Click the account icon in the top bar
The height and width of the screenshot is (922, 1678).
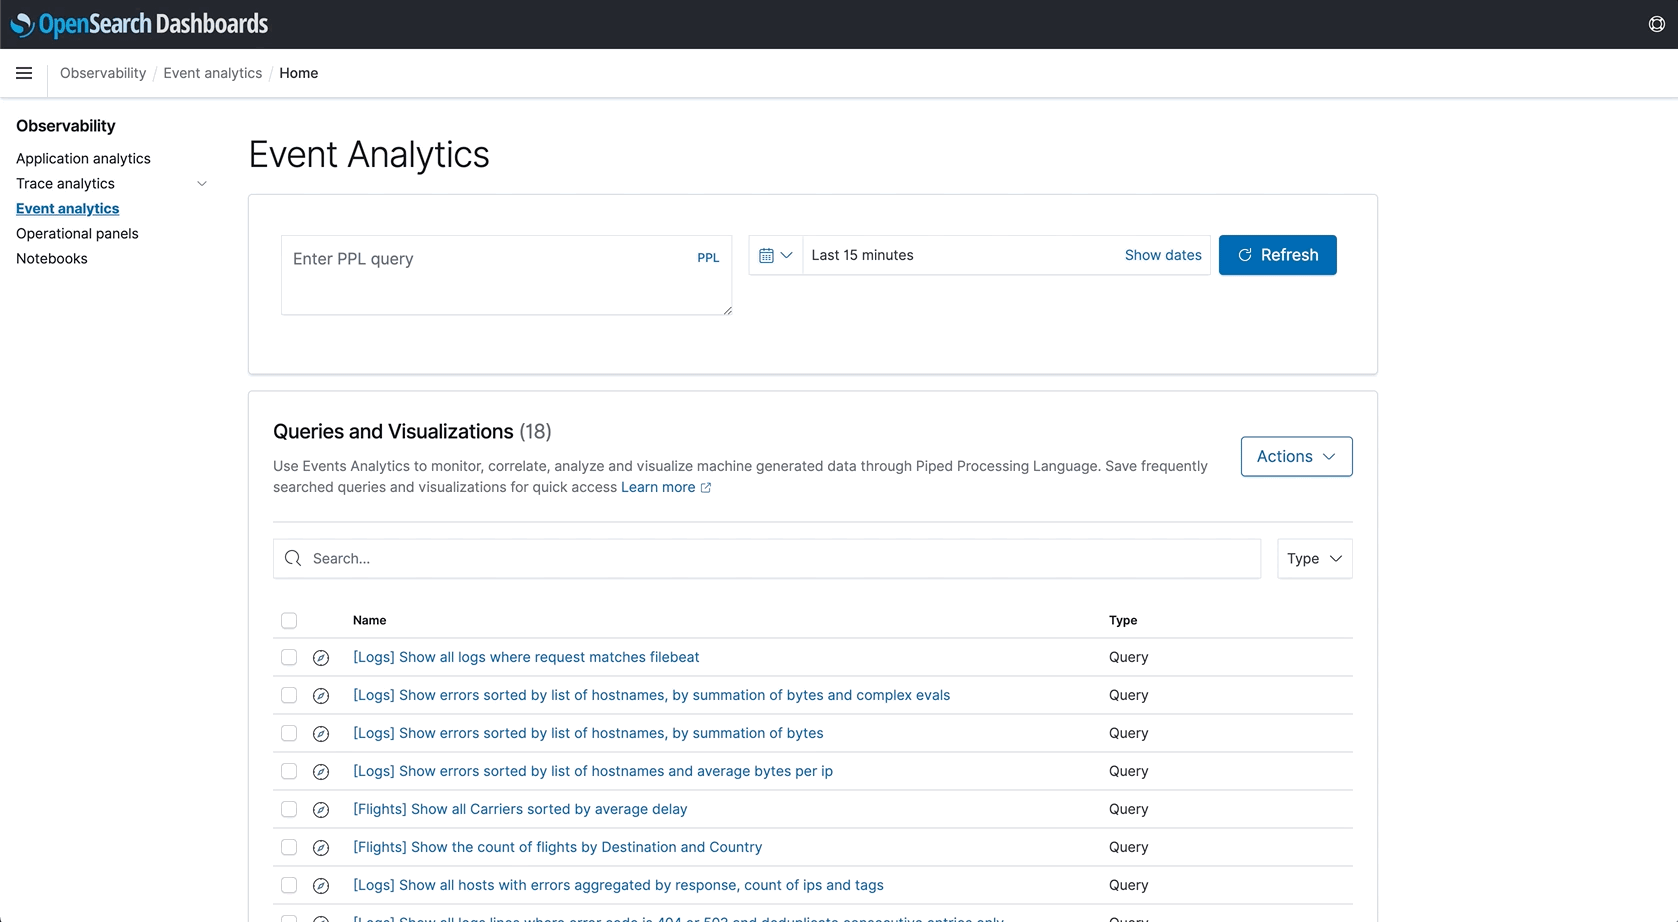[x=1656, y=23]
